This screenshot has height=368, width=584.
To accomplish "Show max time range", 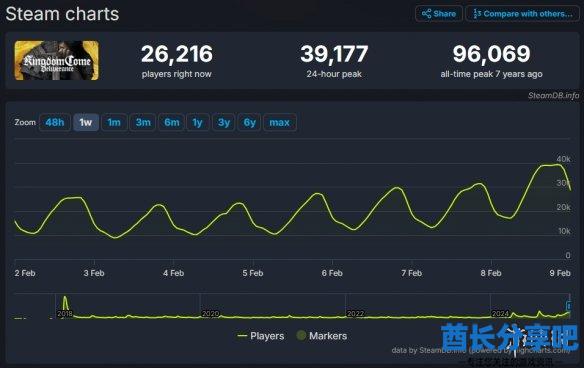I will coord(280,122).
